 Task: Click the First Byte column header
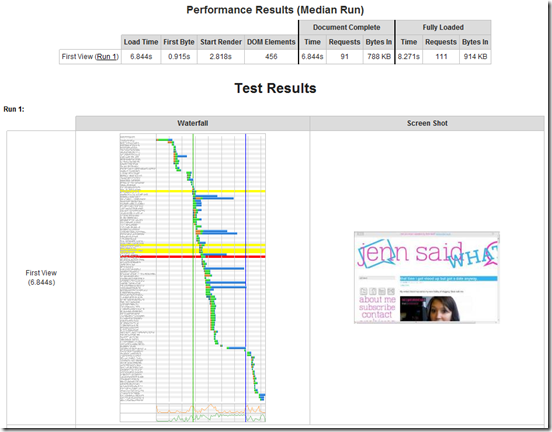coord(179,42)
